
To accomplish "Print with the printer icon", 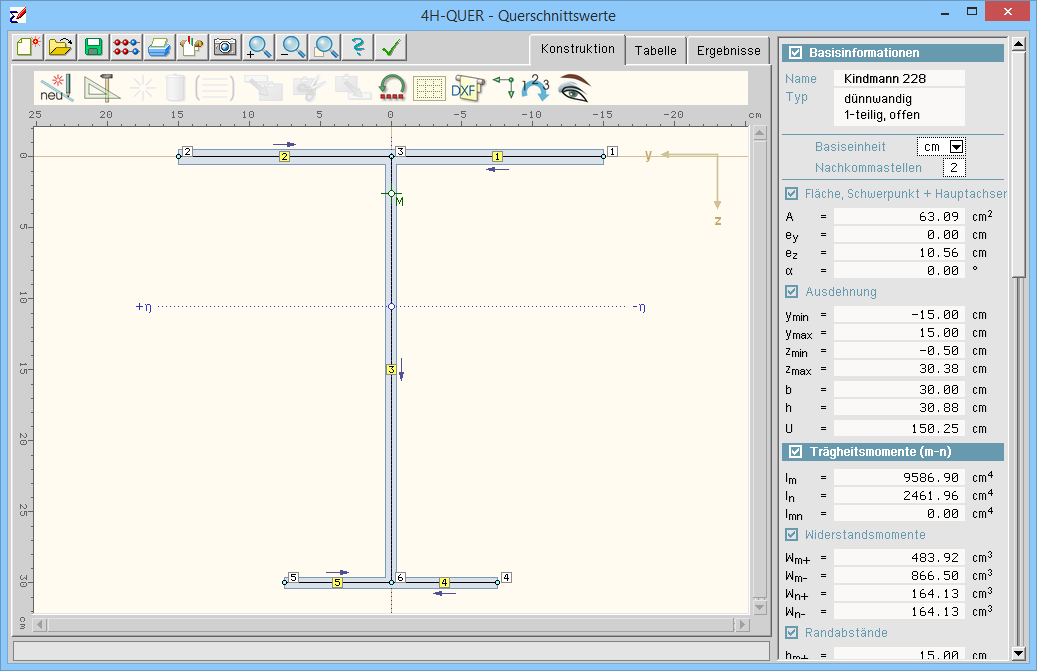I will pos(159,47).
